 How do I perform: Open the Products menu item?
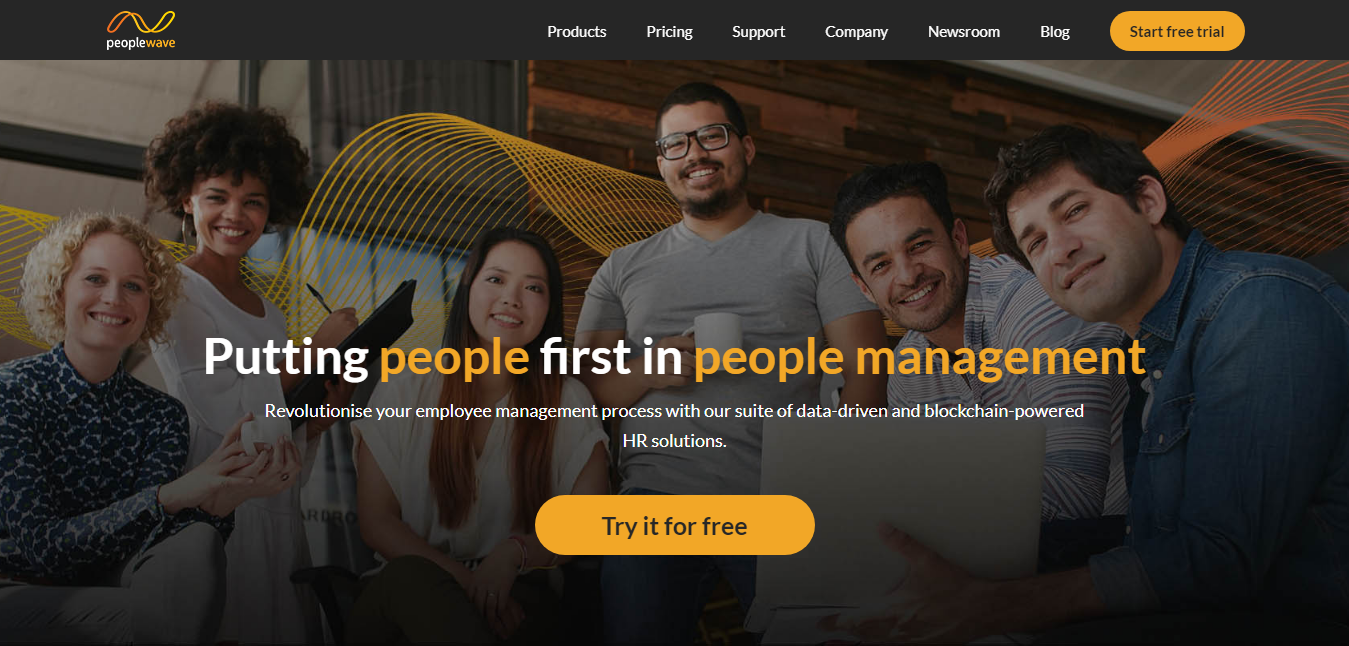(x=576, y=31)
